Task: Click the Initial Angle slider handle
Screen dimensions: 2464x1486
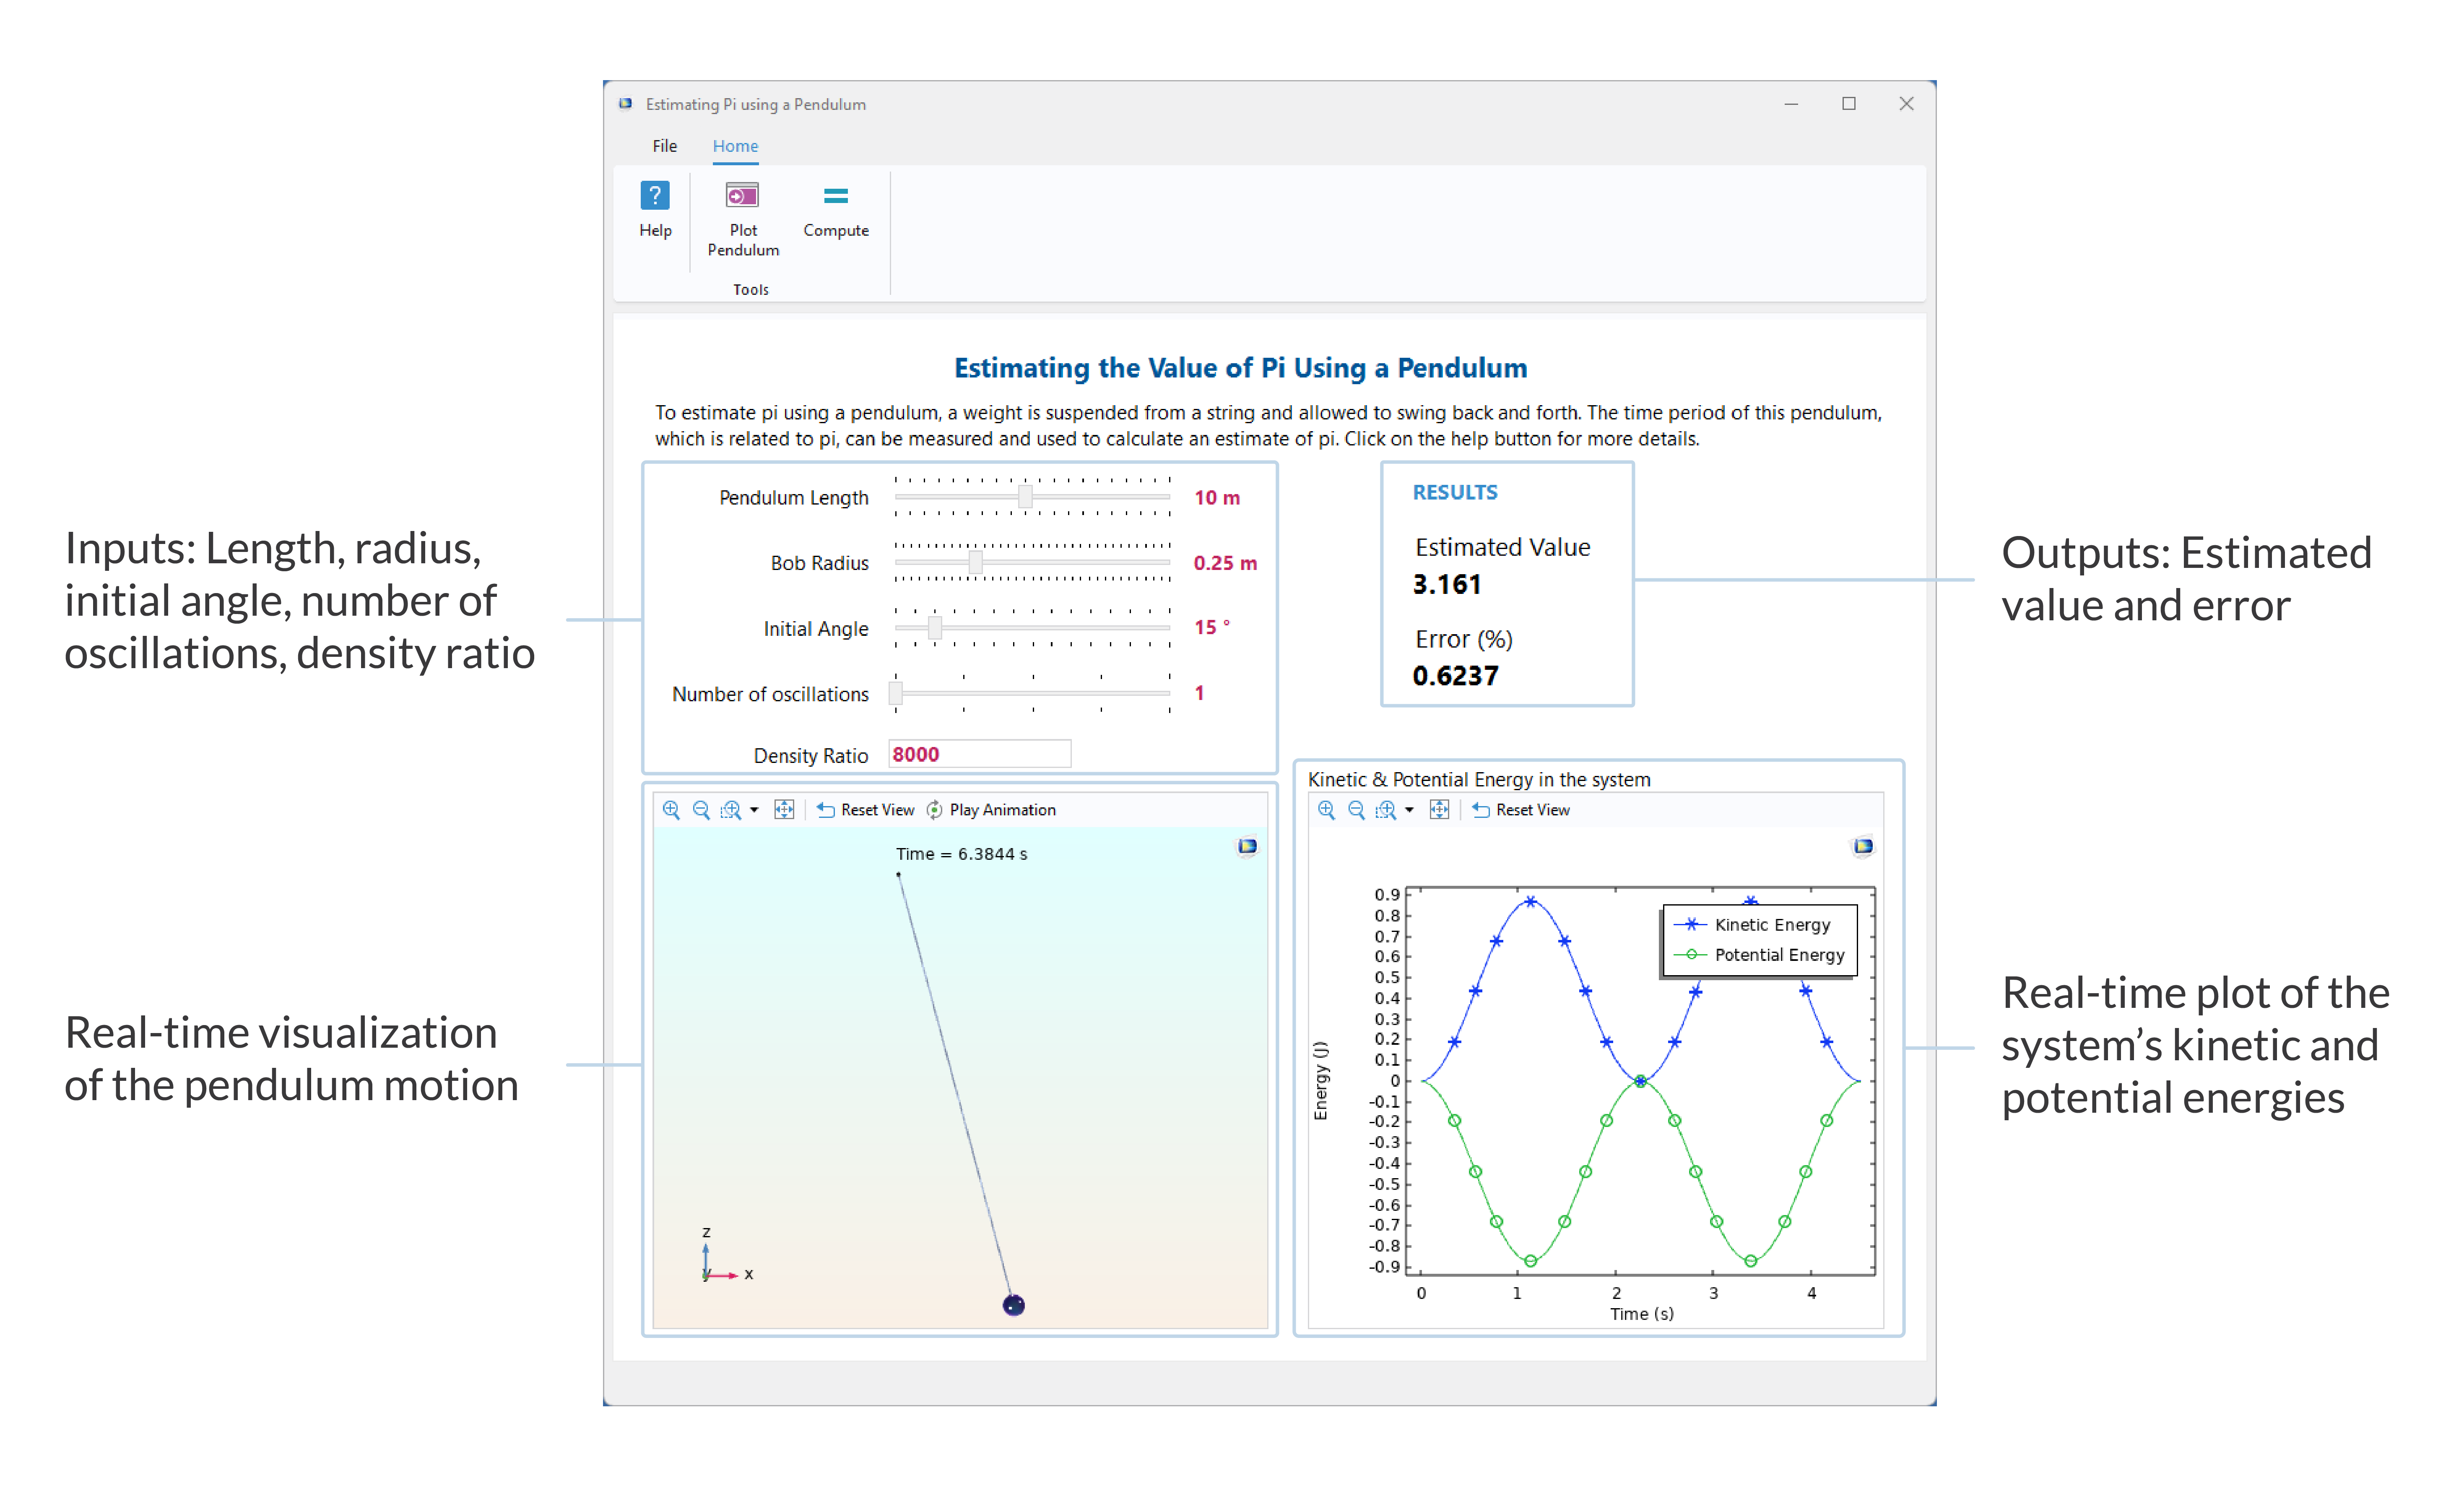Action: (935, 628)
